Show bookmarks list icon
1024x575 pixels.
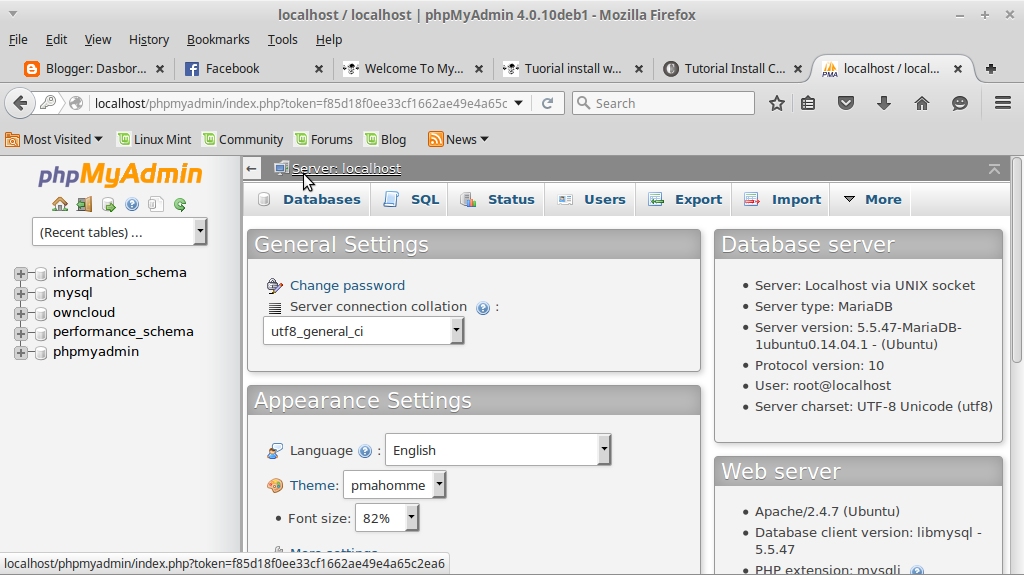tap(808, 103)
